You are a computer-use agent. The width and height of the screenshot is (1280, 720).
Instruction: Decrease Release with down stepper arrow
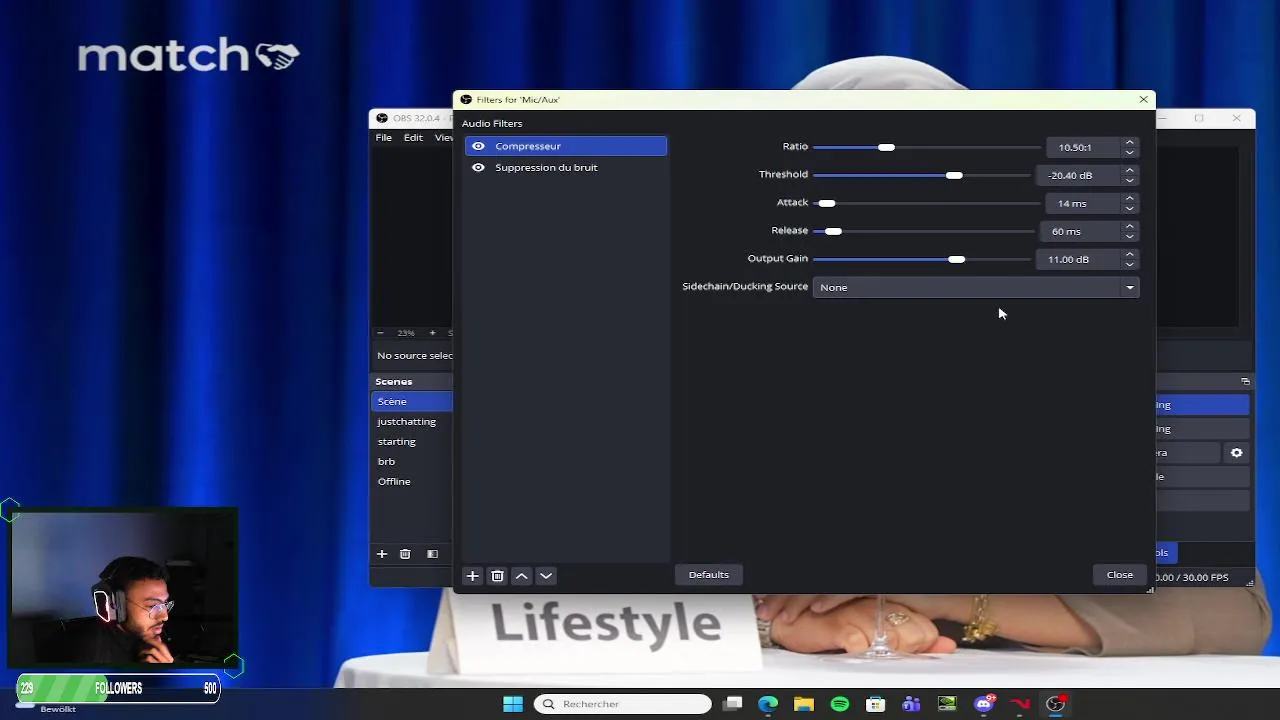pos(1129,236)
